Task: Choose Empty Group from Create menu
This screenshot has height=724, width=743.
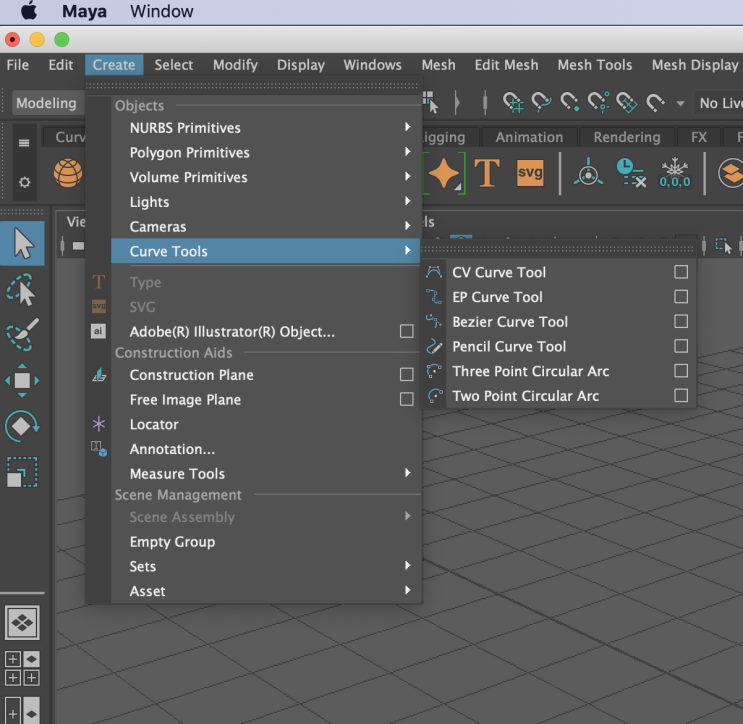Action: tap(172, 542)
